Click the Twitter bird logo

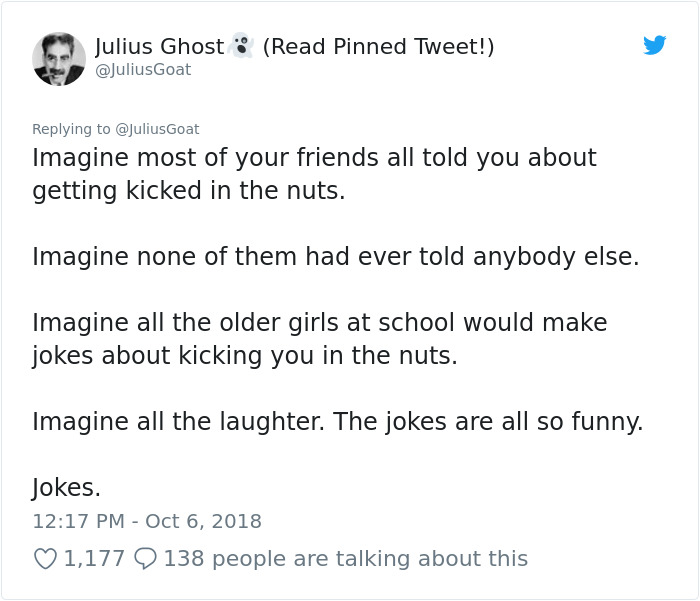[654, 45]
